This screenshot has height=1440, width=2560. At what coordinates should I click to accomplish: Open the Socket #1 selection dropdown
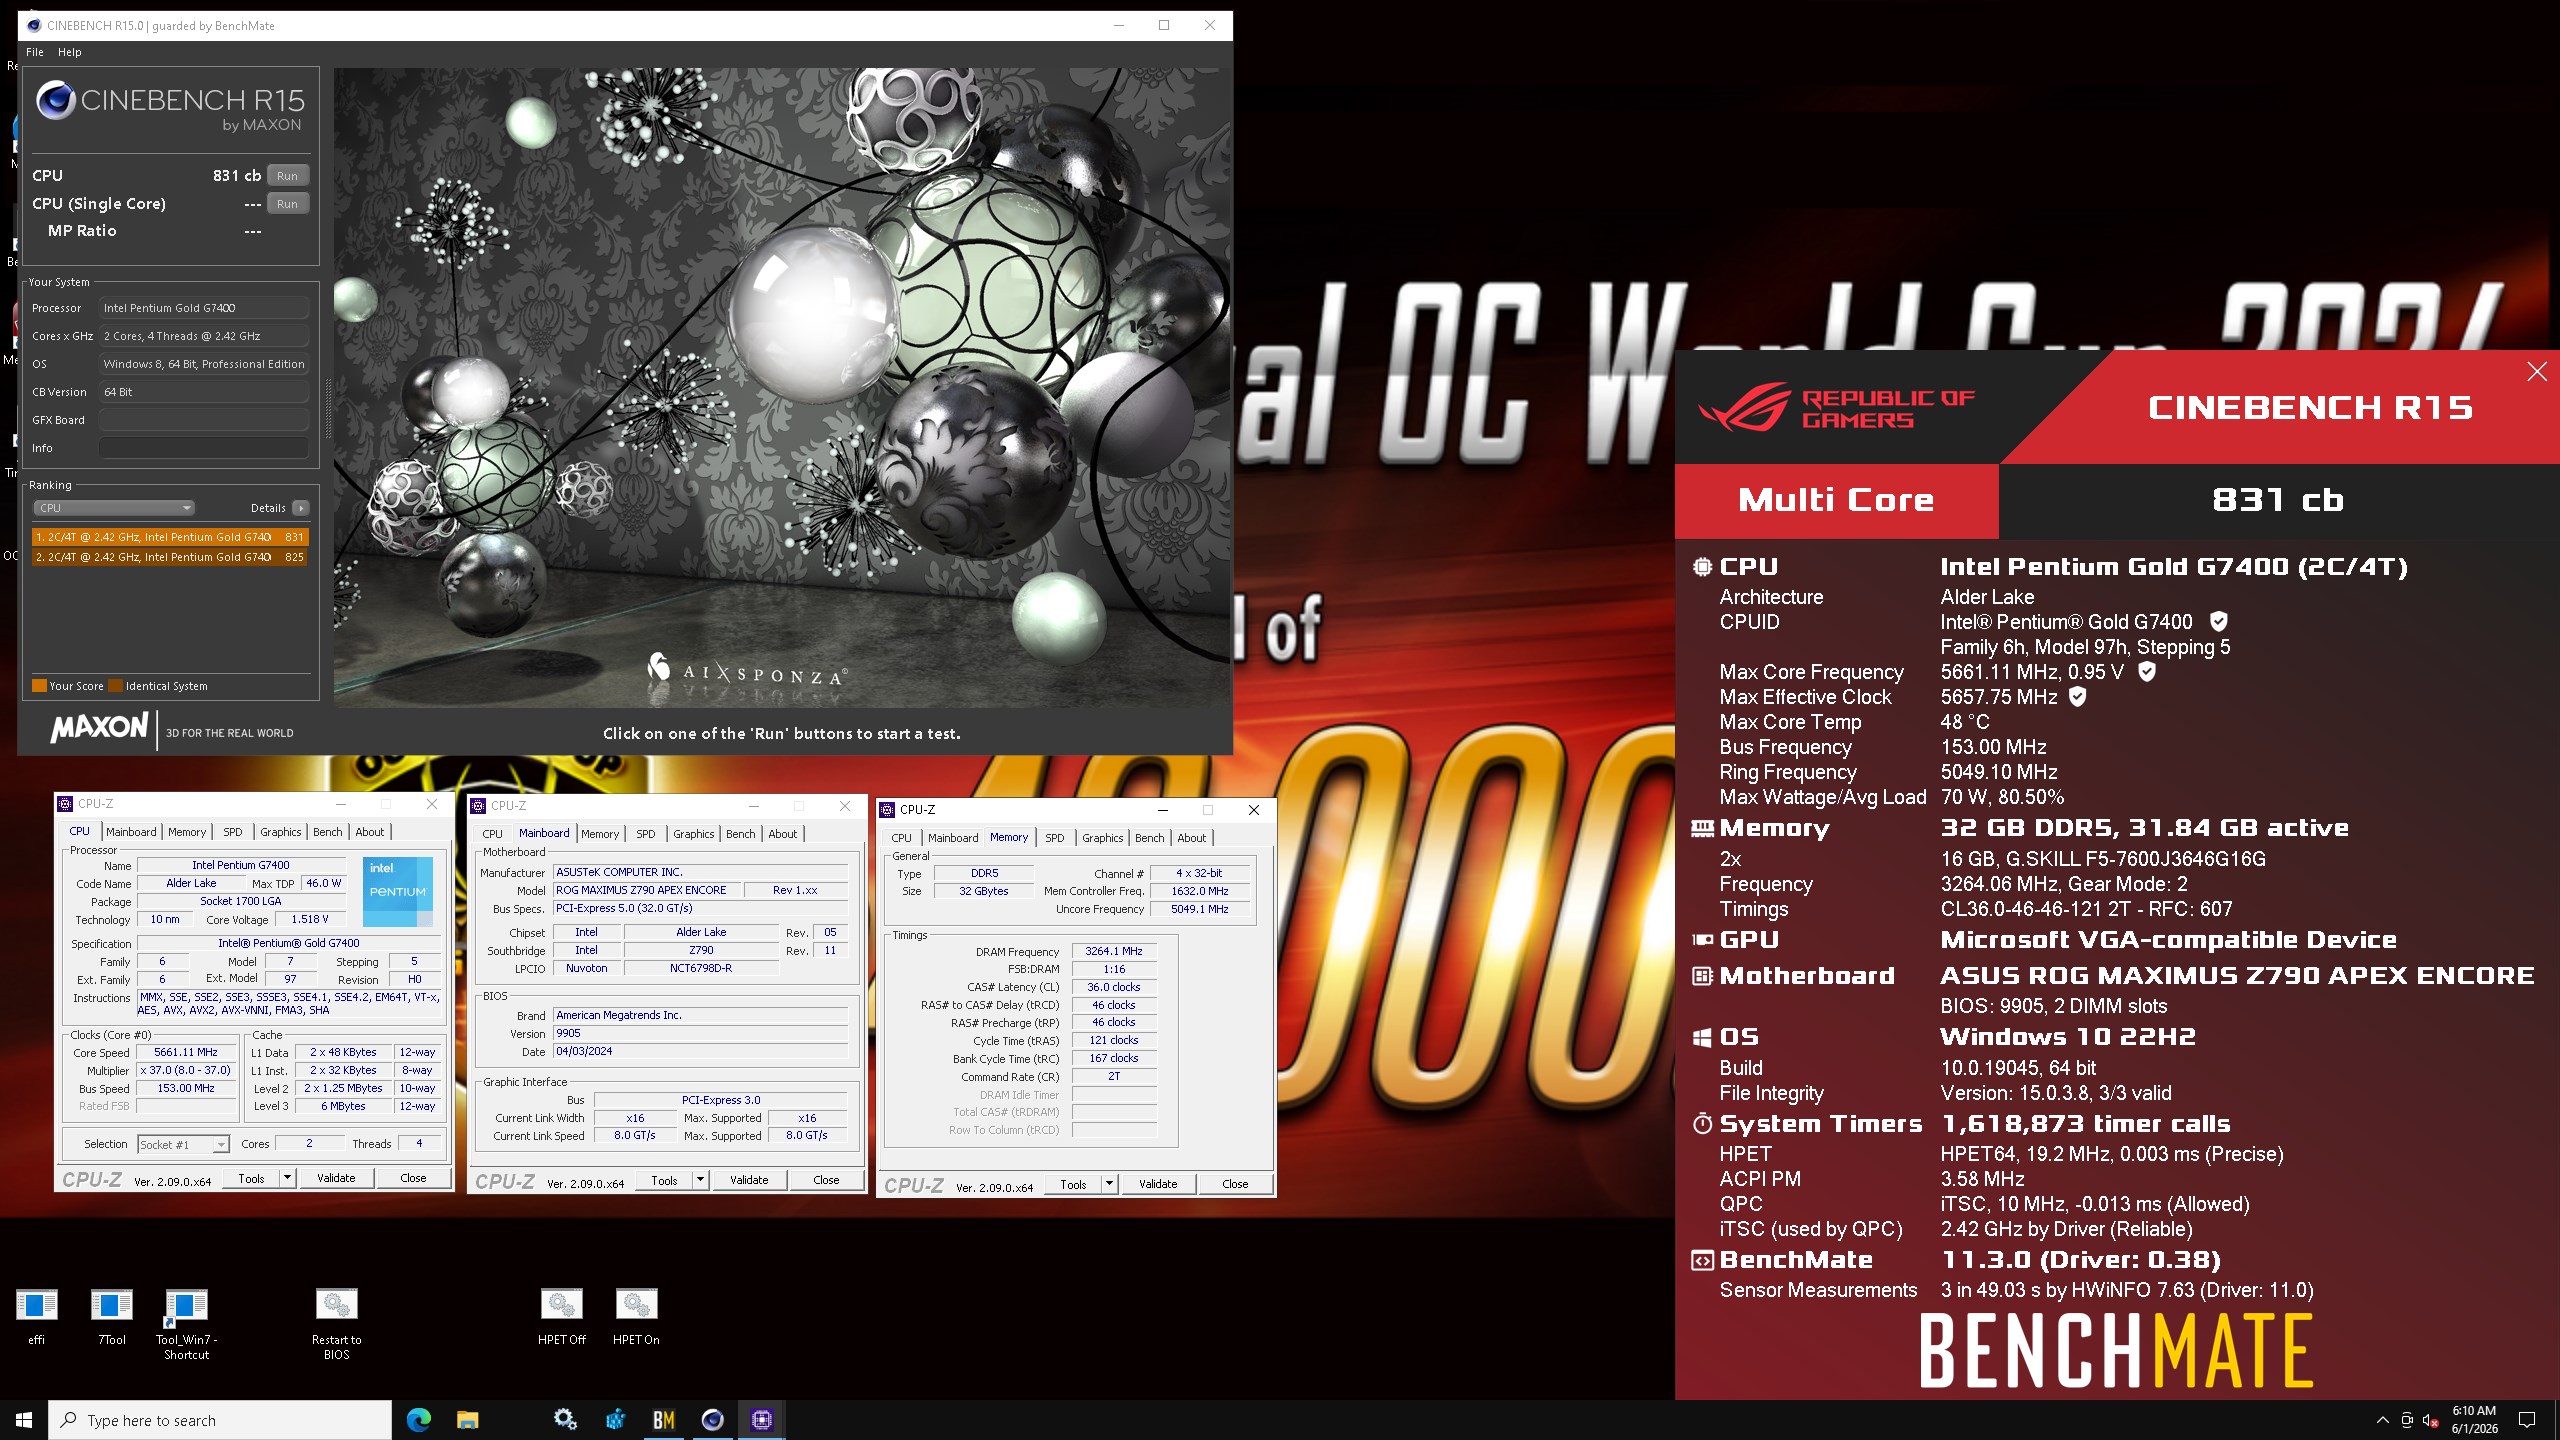tap(184, 1144)
